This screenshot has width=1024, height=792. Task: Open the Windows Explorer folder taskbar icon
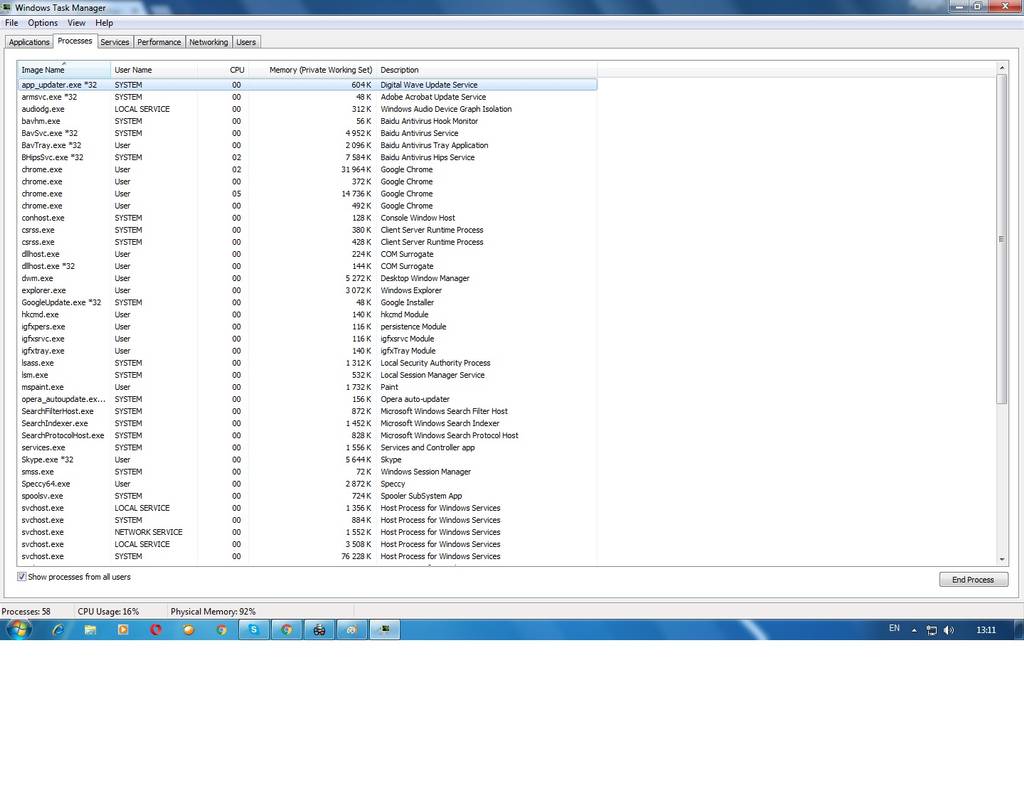click(x=90, y=629)
